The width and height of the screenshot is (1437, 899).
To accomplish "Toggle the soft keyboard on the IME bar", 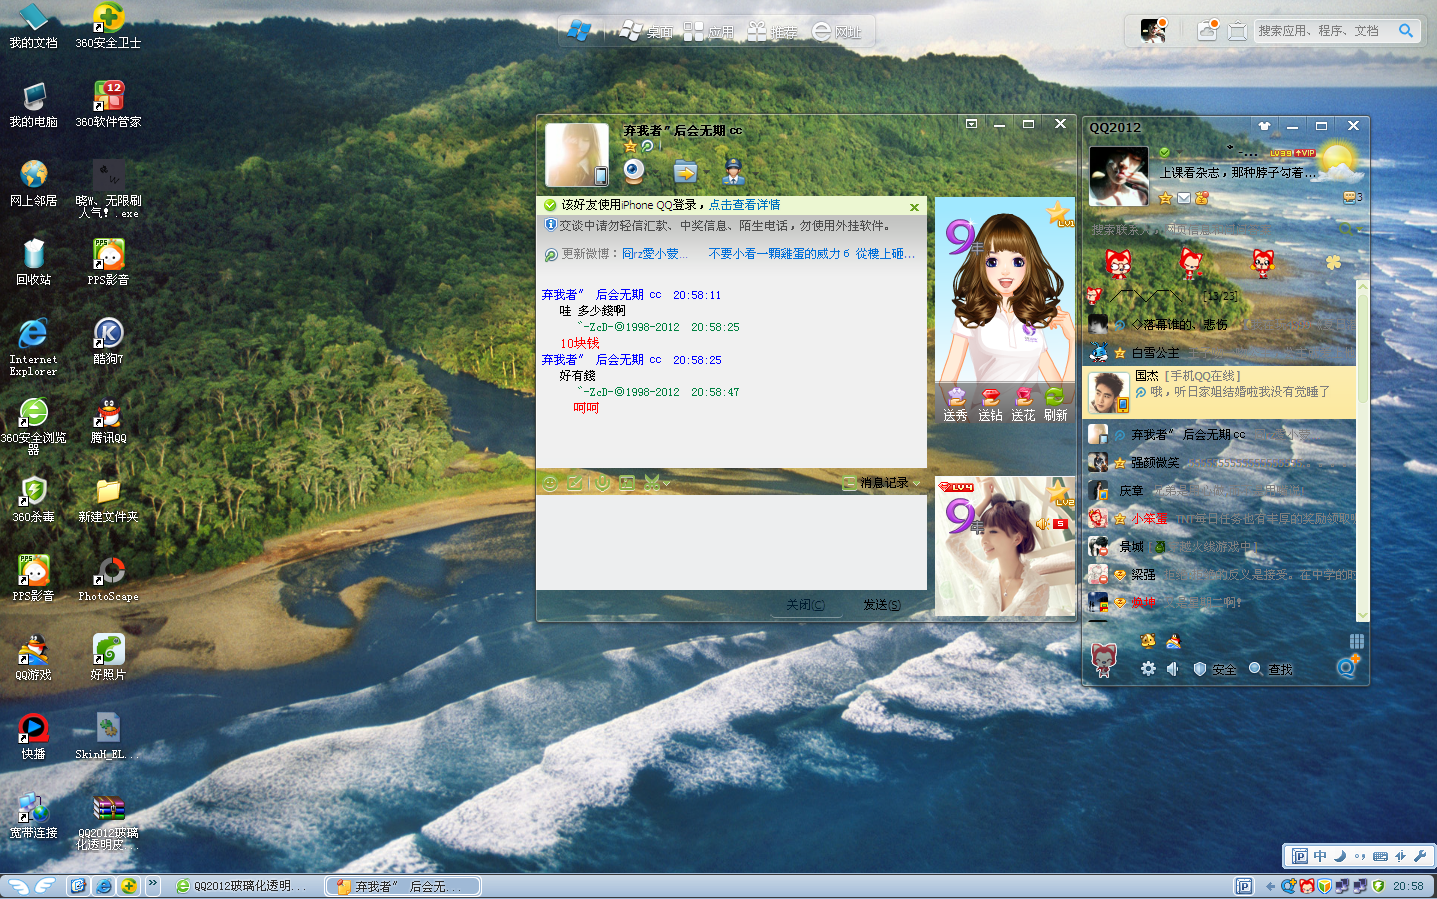I will coord(1380,856).
